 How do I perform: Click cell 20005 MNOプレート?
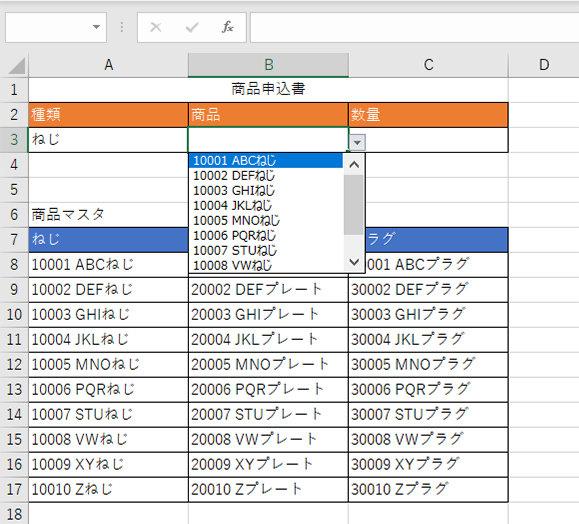(x=268, y=364)
